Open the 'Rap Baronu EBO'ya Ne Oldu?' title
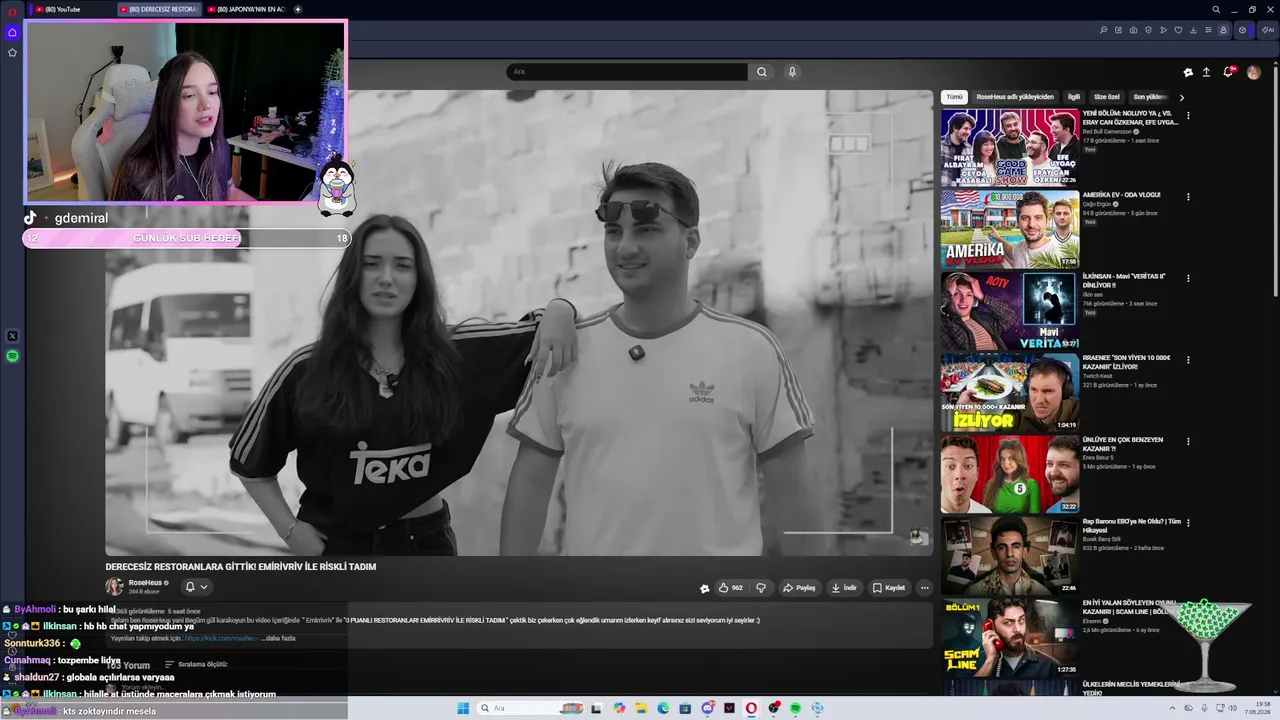This screenshot has width=1280, height=720. pyautogui.click(x=1131, y=526)
